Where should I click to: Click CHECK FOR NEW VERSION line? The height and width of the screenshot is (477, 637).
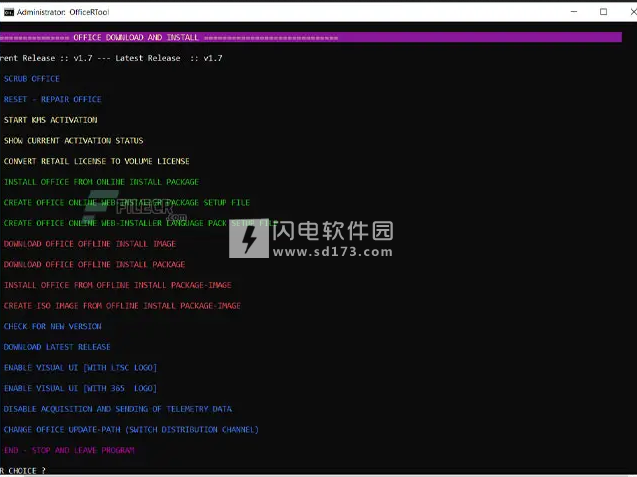tap(52, 327)
